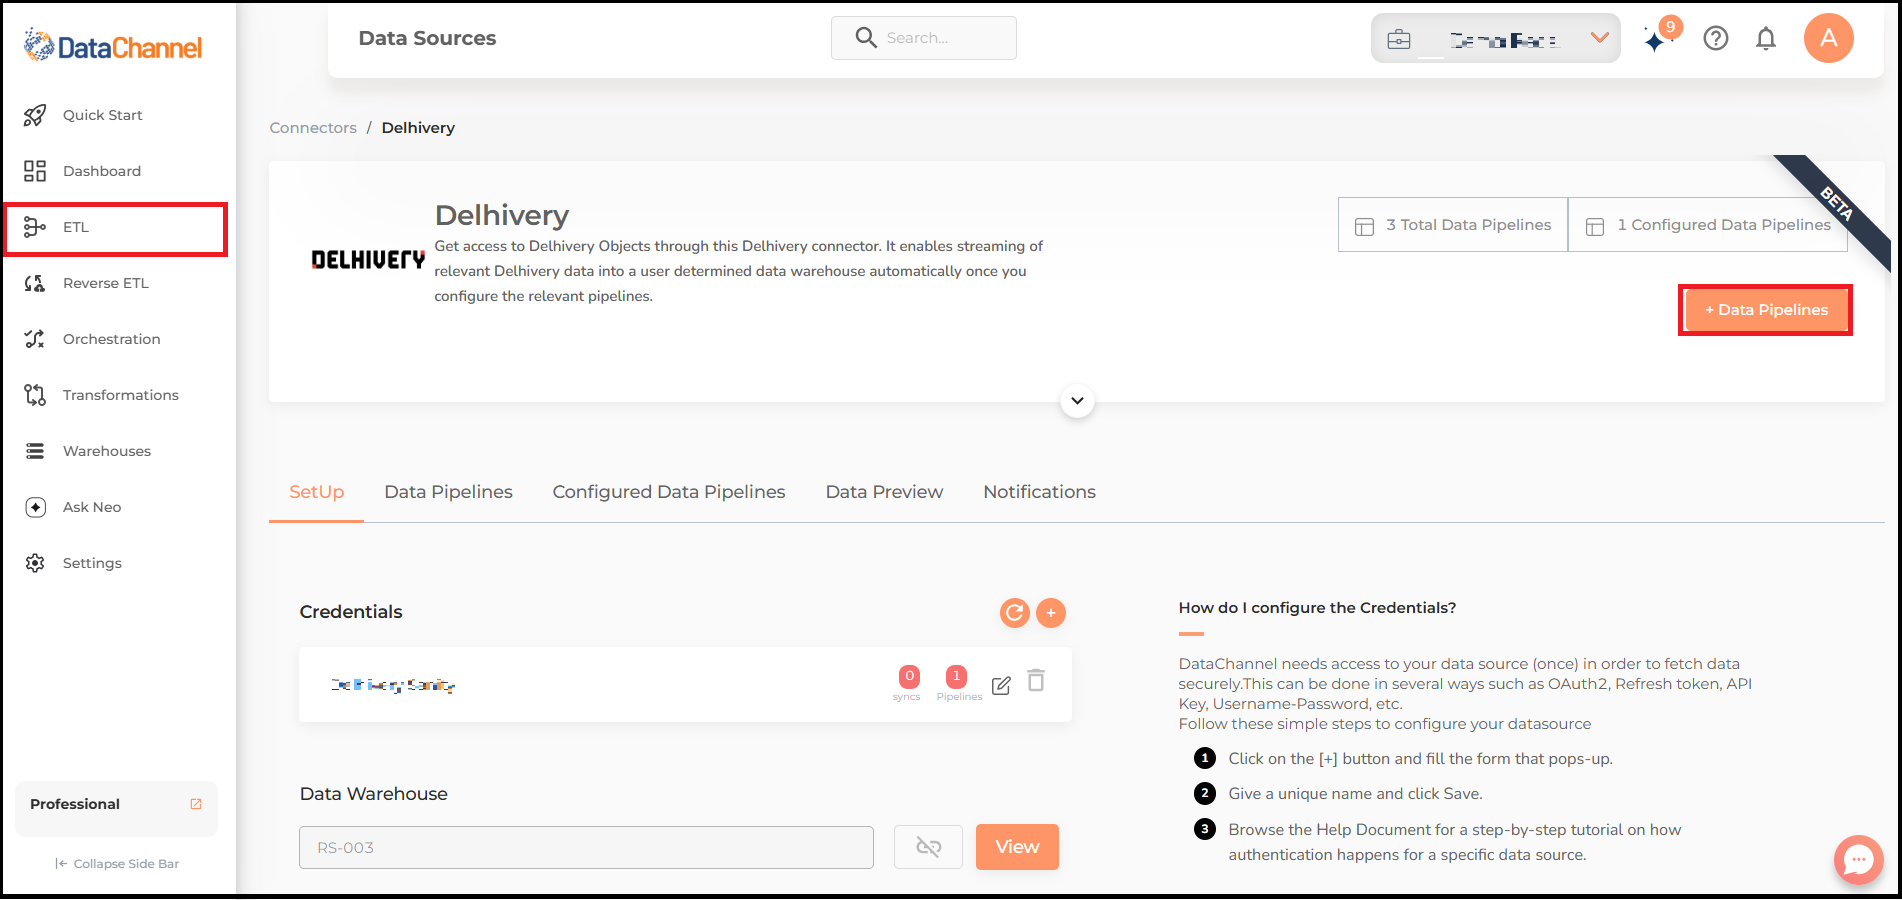Image resolution: width=1902 pixels, height=900 pixels.
Task: Switch to the Data Preview tab
Action: [x=884, y=492]
